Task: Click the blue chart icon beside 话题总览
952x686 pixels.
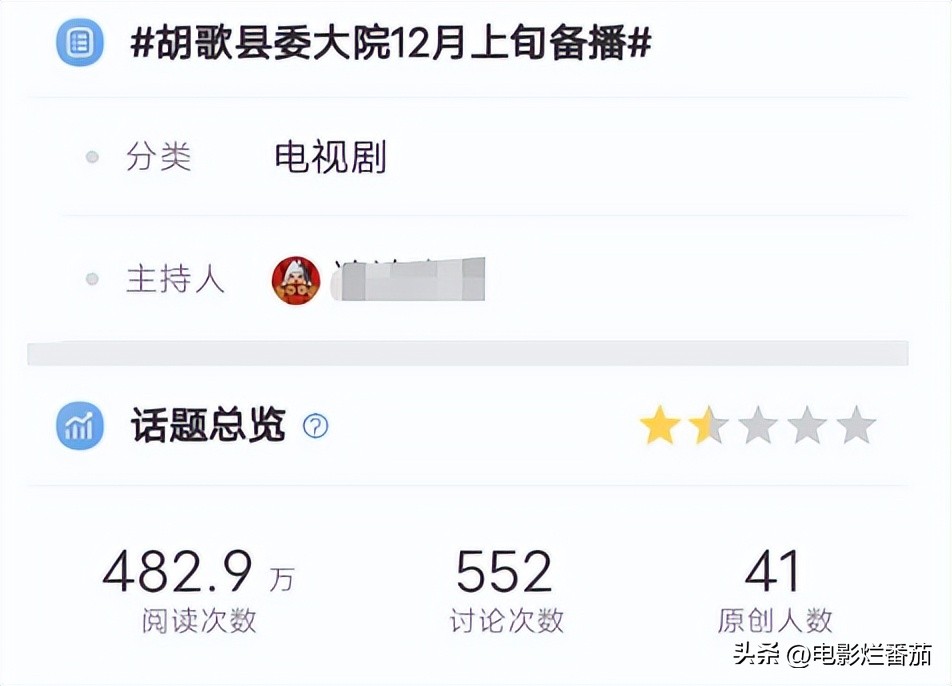Action: (x=80, y=426)
